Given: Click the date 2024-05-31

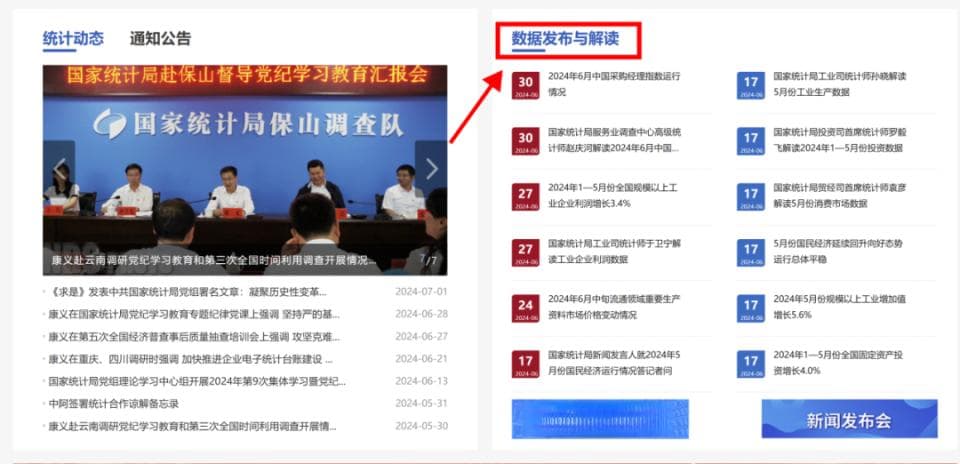Looking at the screenshot, I should [x=421, y=404].
